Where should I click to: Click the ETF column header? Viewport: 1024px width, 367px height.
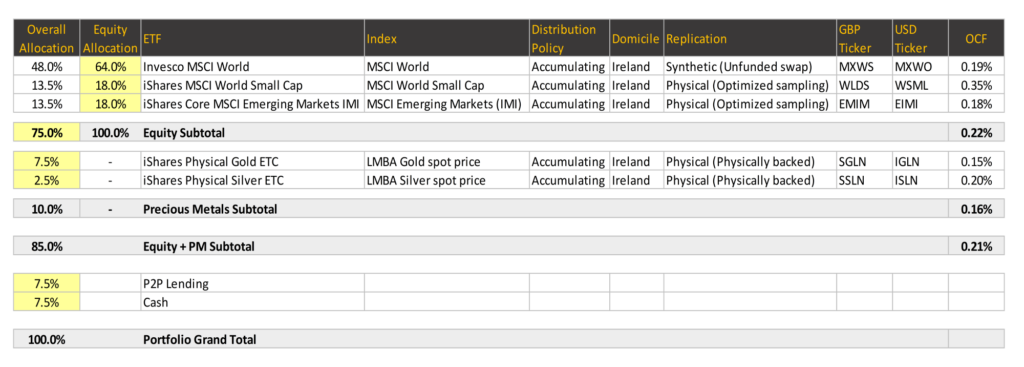click(x=252, y=39)
